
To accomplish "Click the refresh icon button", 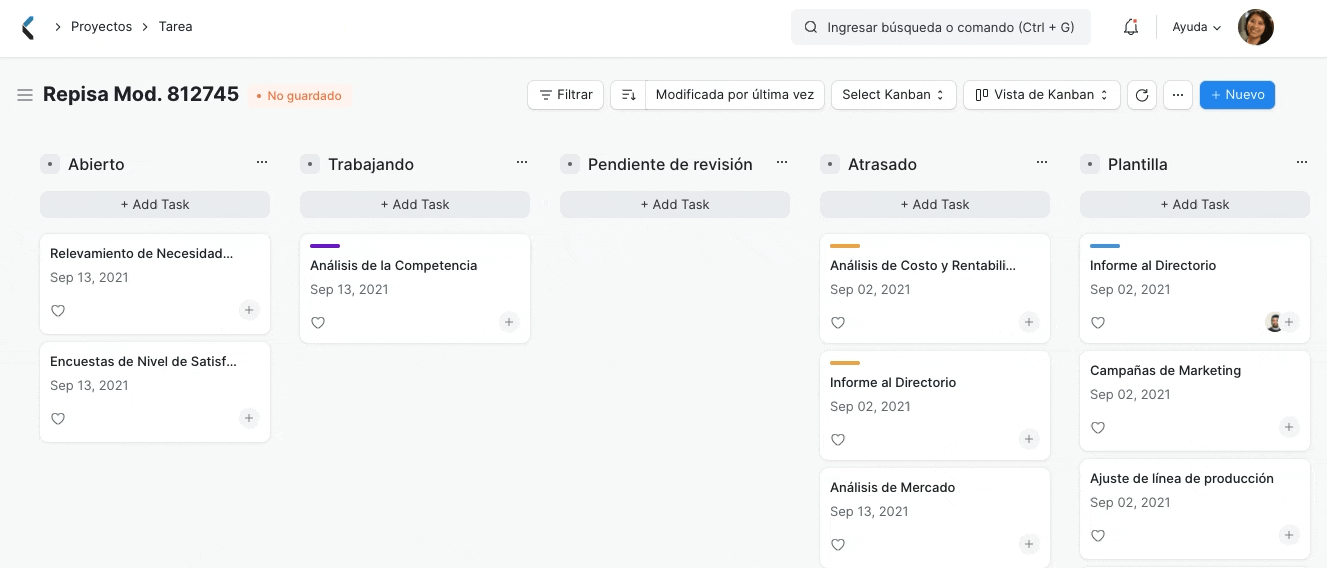I will [1141, 95].
